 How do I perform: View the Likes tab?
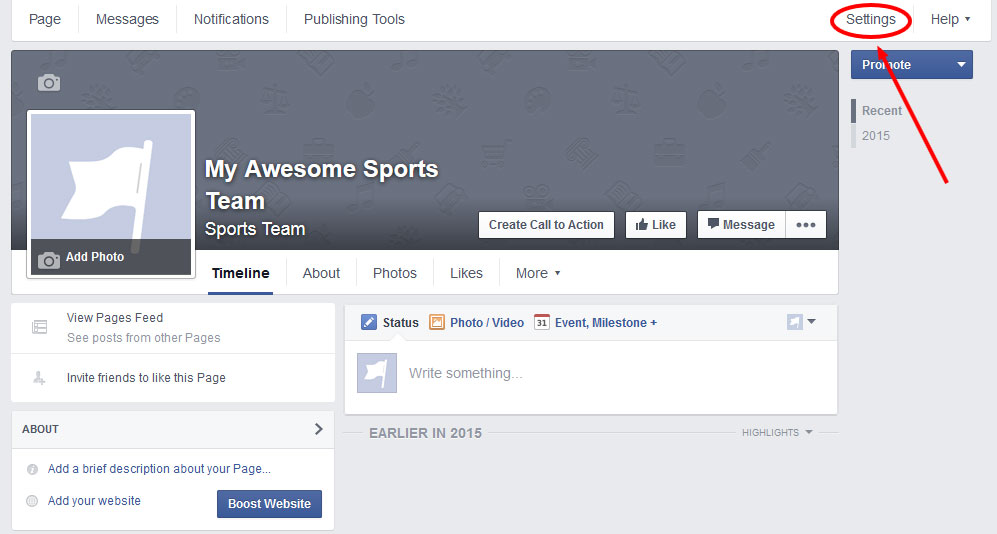click(466, 273)
